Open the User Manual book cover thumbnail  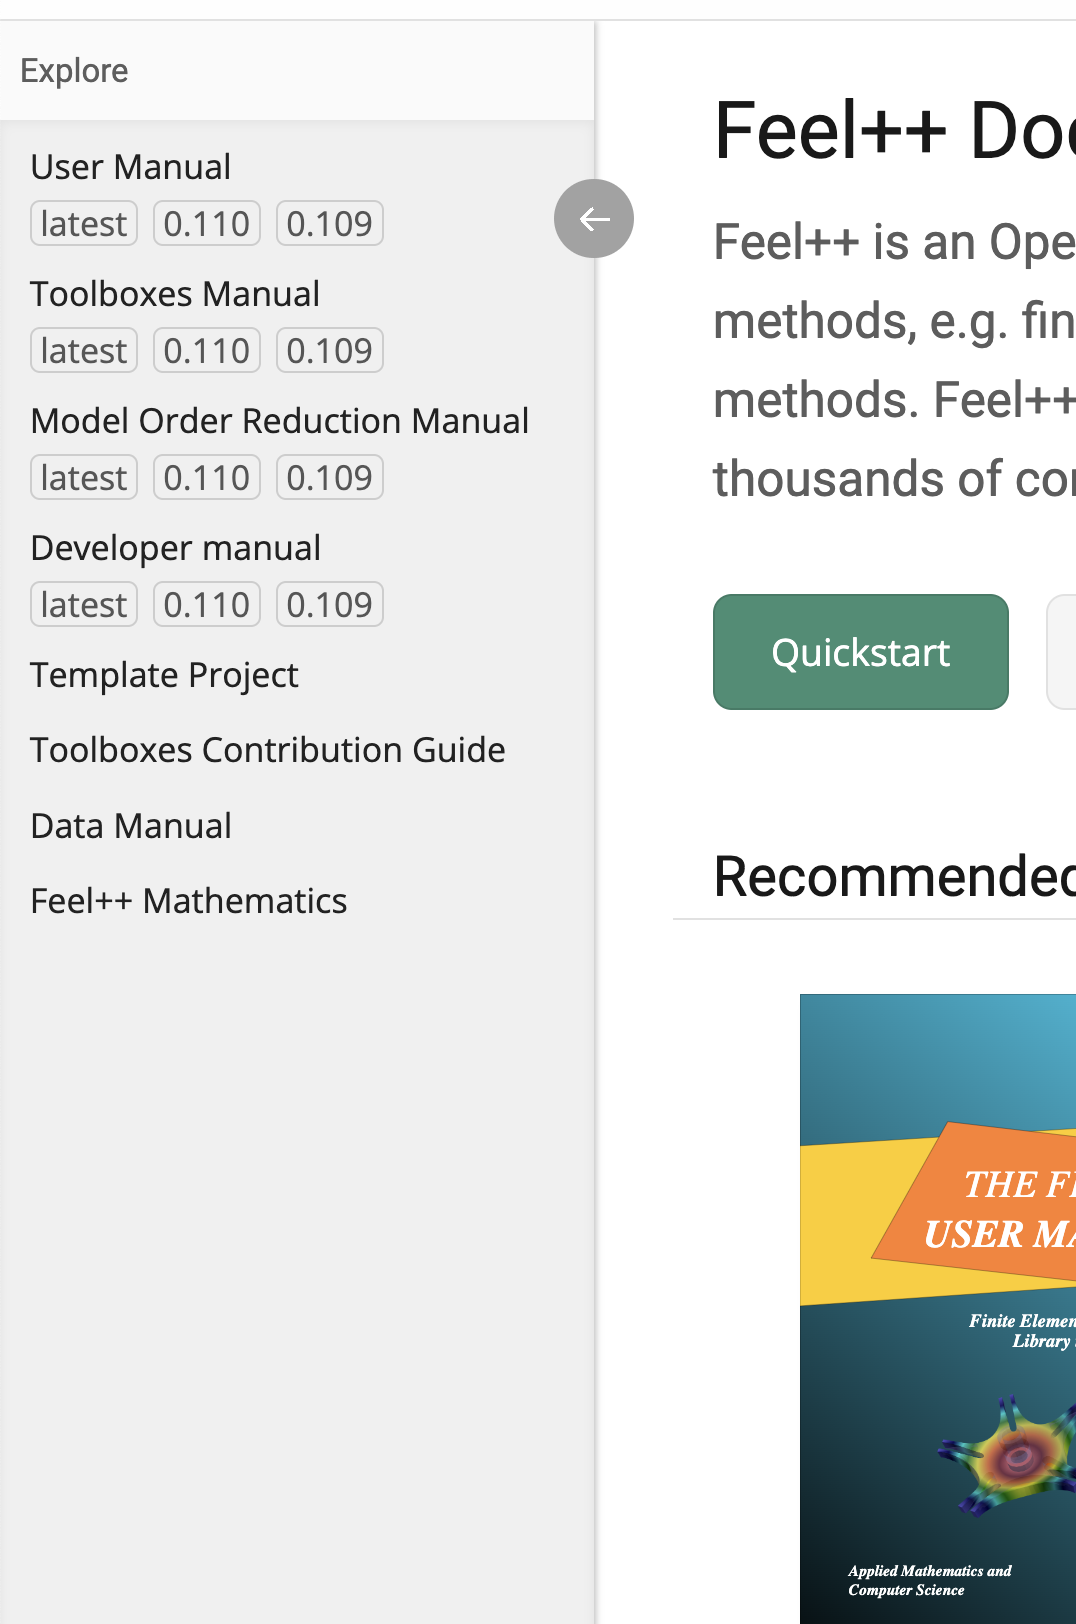click(938, 1308)
